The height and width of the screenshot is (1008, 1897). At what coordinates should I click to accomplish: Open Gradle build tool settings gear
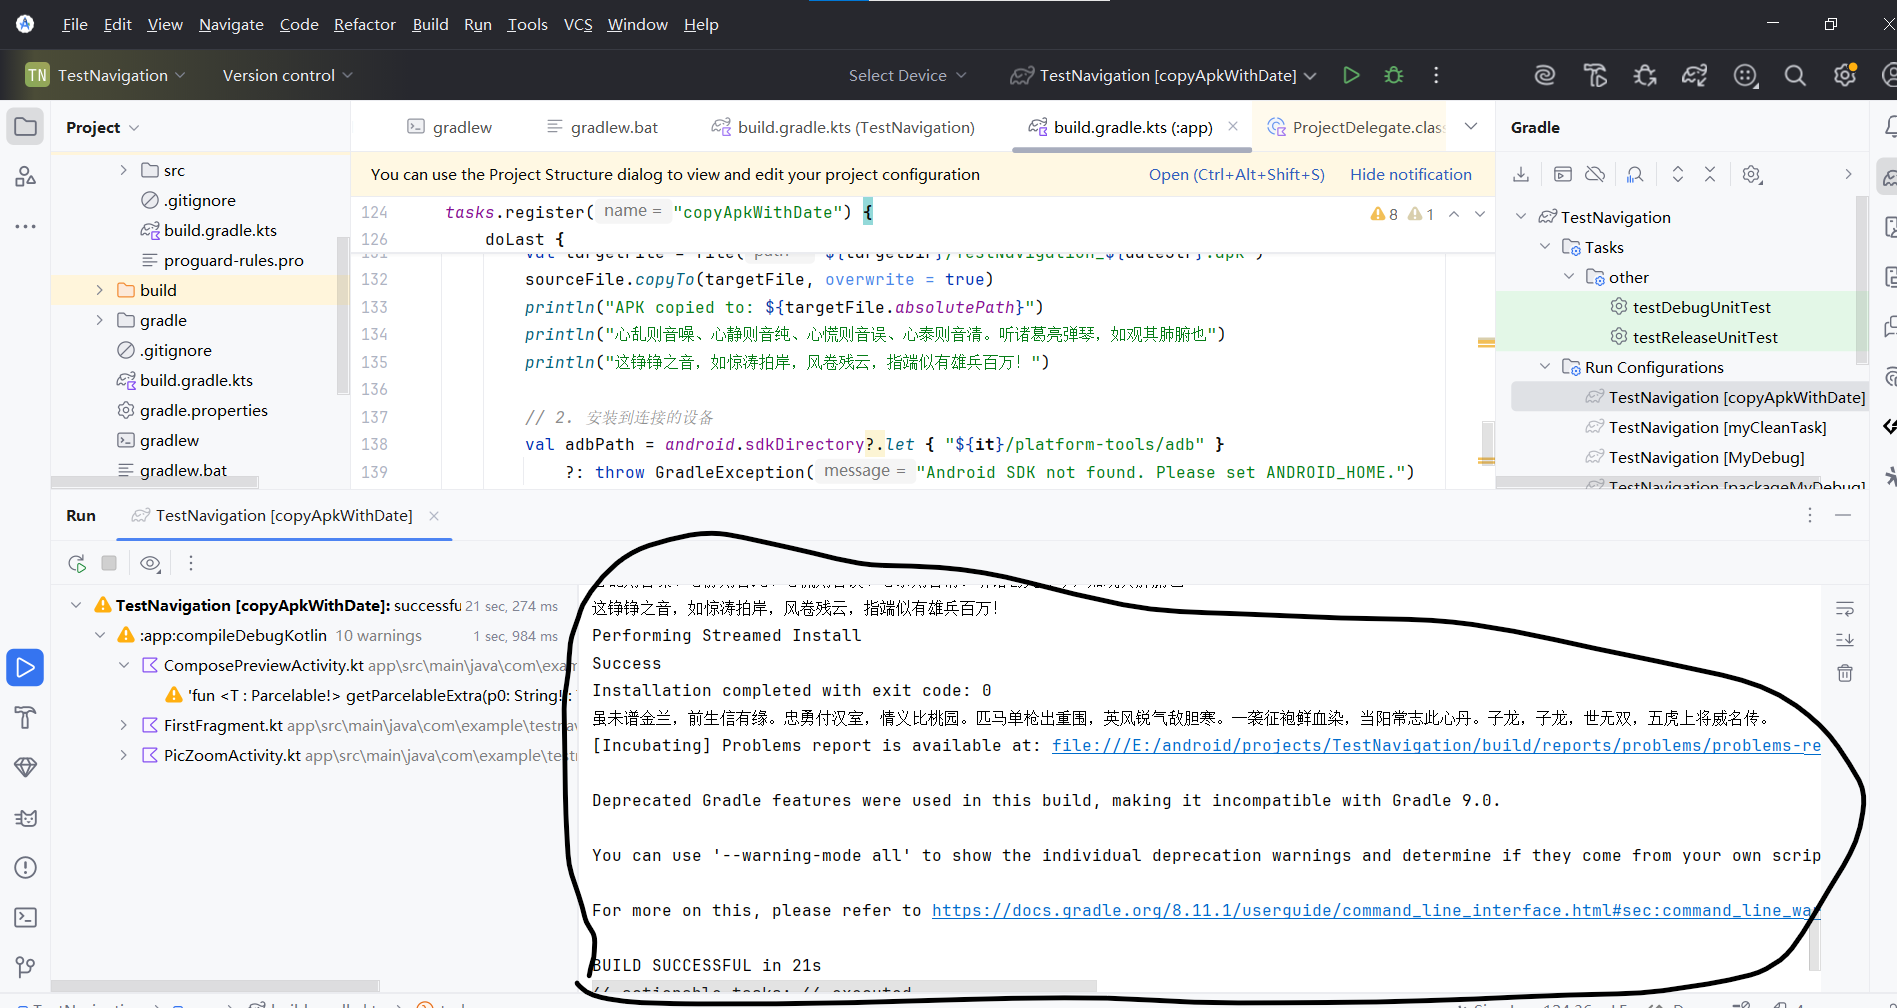[1752, 174]
